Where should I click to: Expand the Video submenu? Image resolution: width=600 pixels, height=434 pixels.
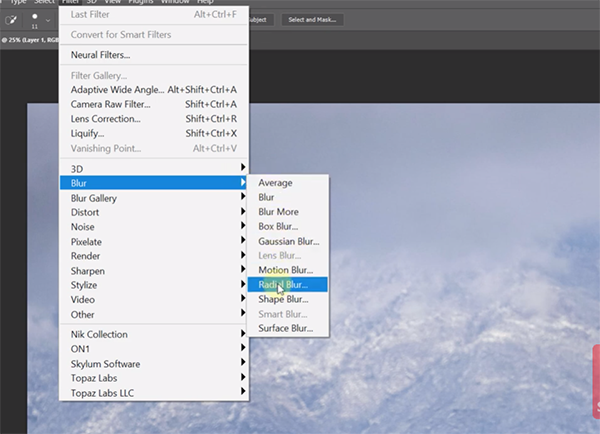(154, 300)
